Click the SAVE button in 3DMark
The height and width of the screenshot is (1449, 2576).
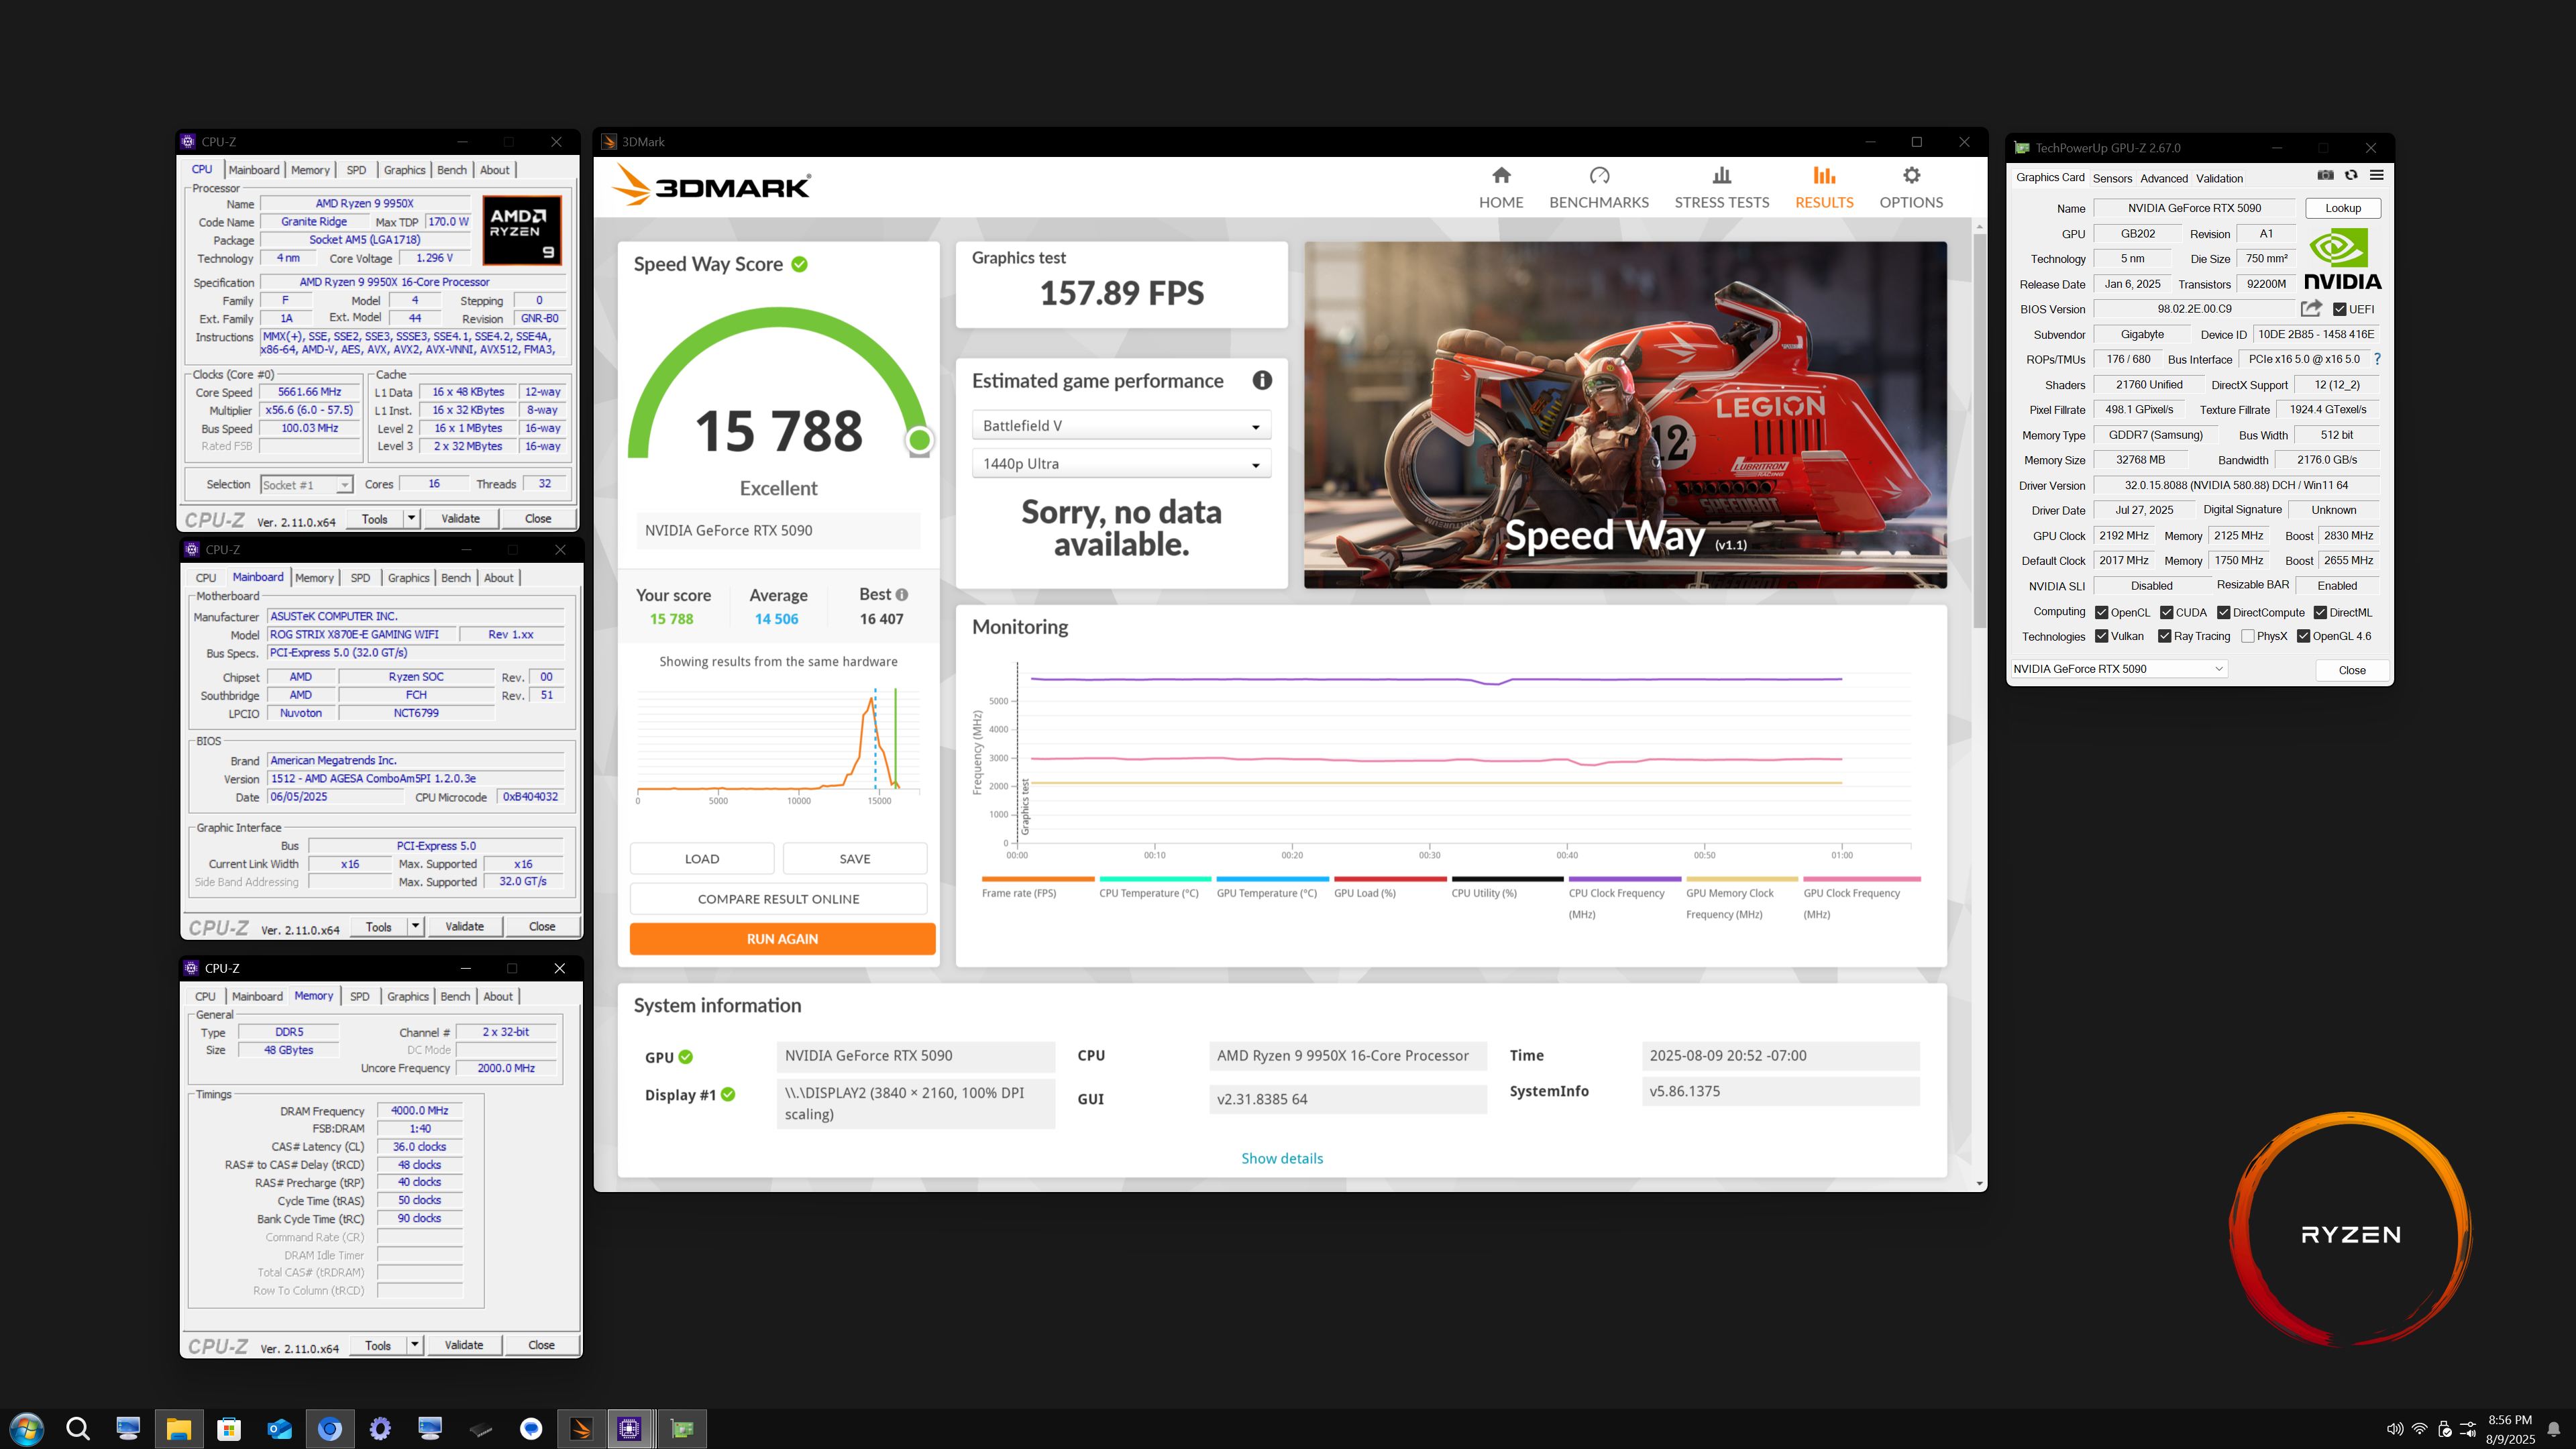[855, 859]
